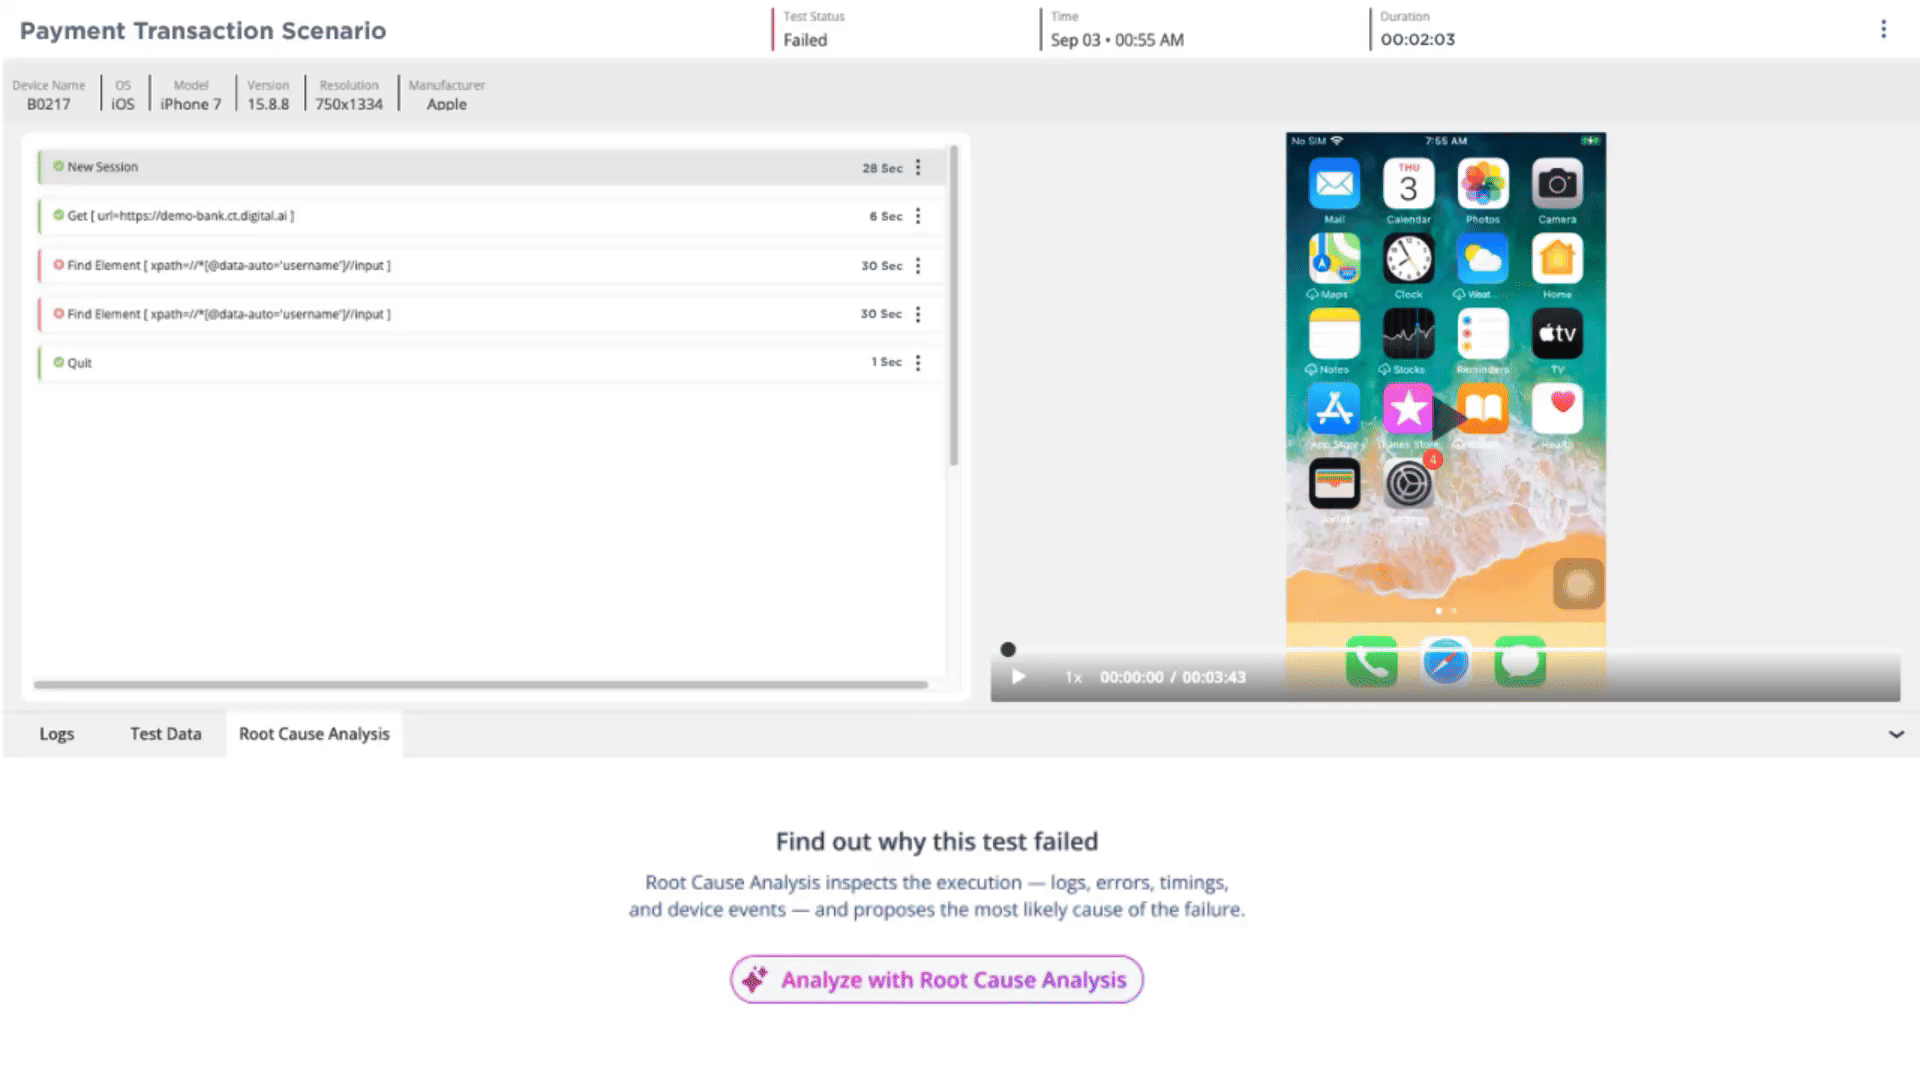Viewport: 1920px width, 1080px height.
Task: Click the Weather app icon in the video
Action: click(1483, 259)
